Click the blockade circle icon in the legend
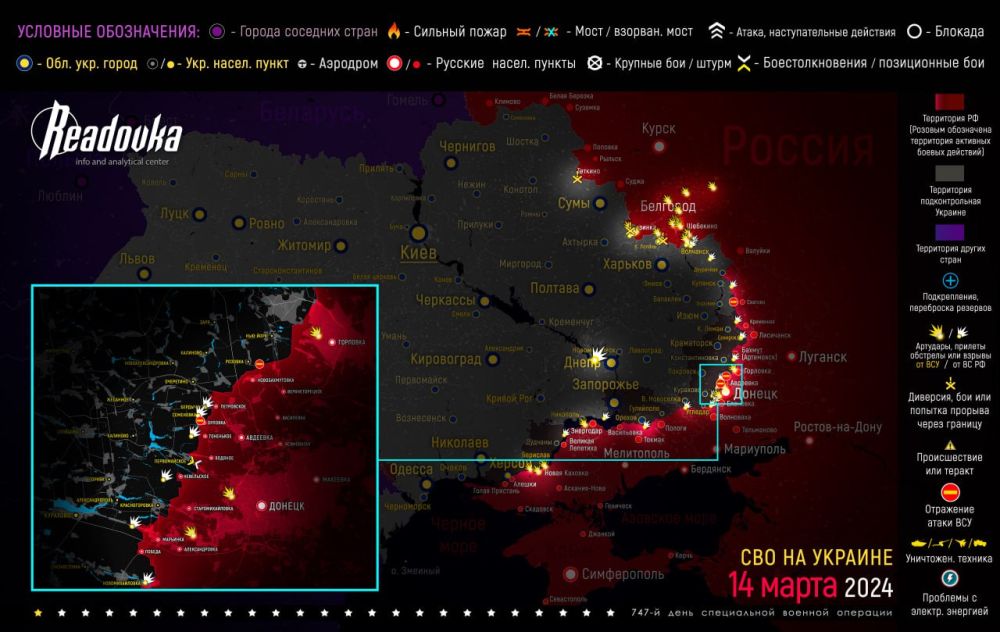 tap(913, 31)
